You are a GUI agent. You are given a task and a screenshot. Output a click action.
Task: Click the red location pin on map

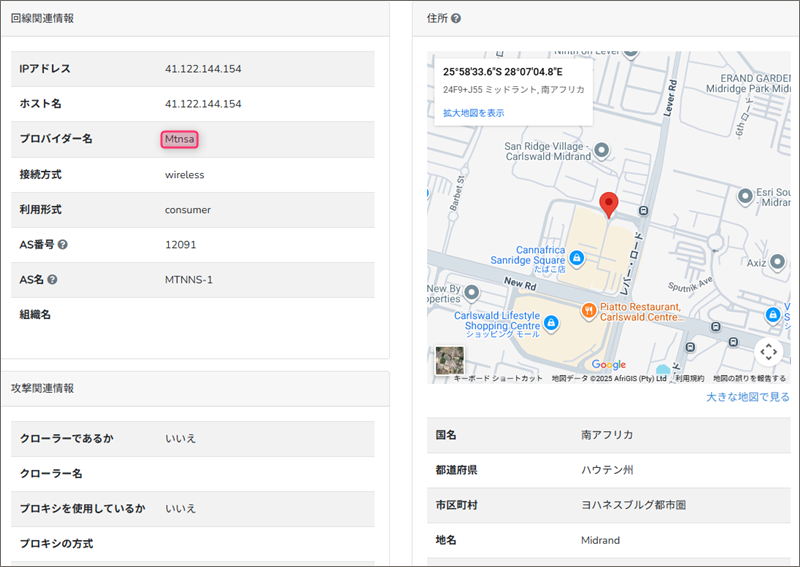608,205
